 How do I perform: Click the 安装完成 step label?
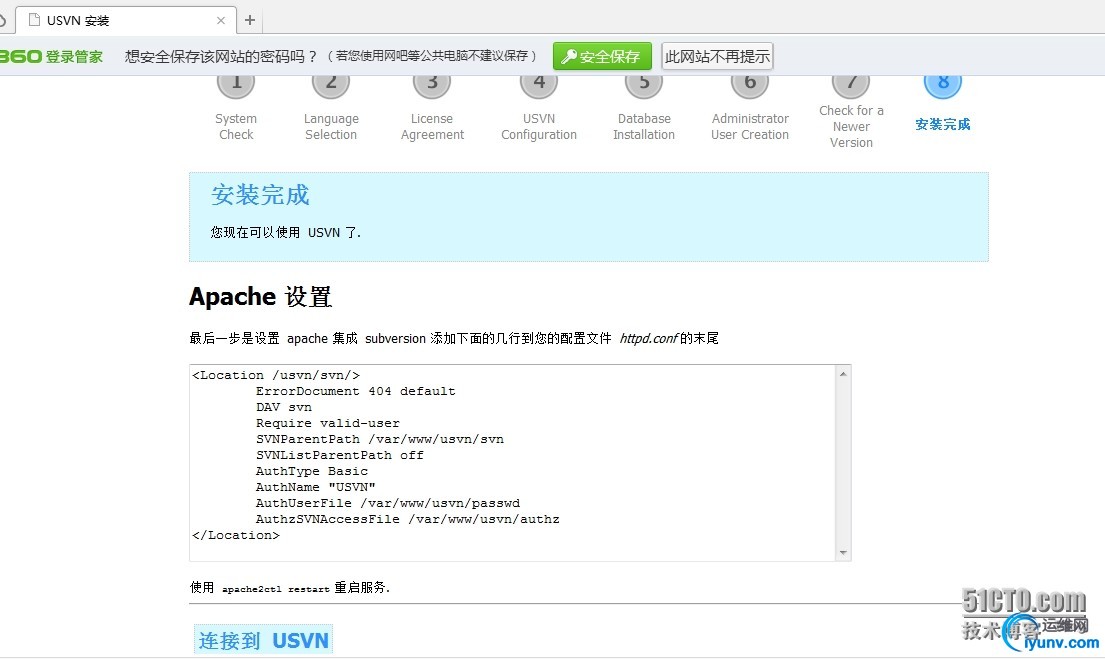coord(943,125)
